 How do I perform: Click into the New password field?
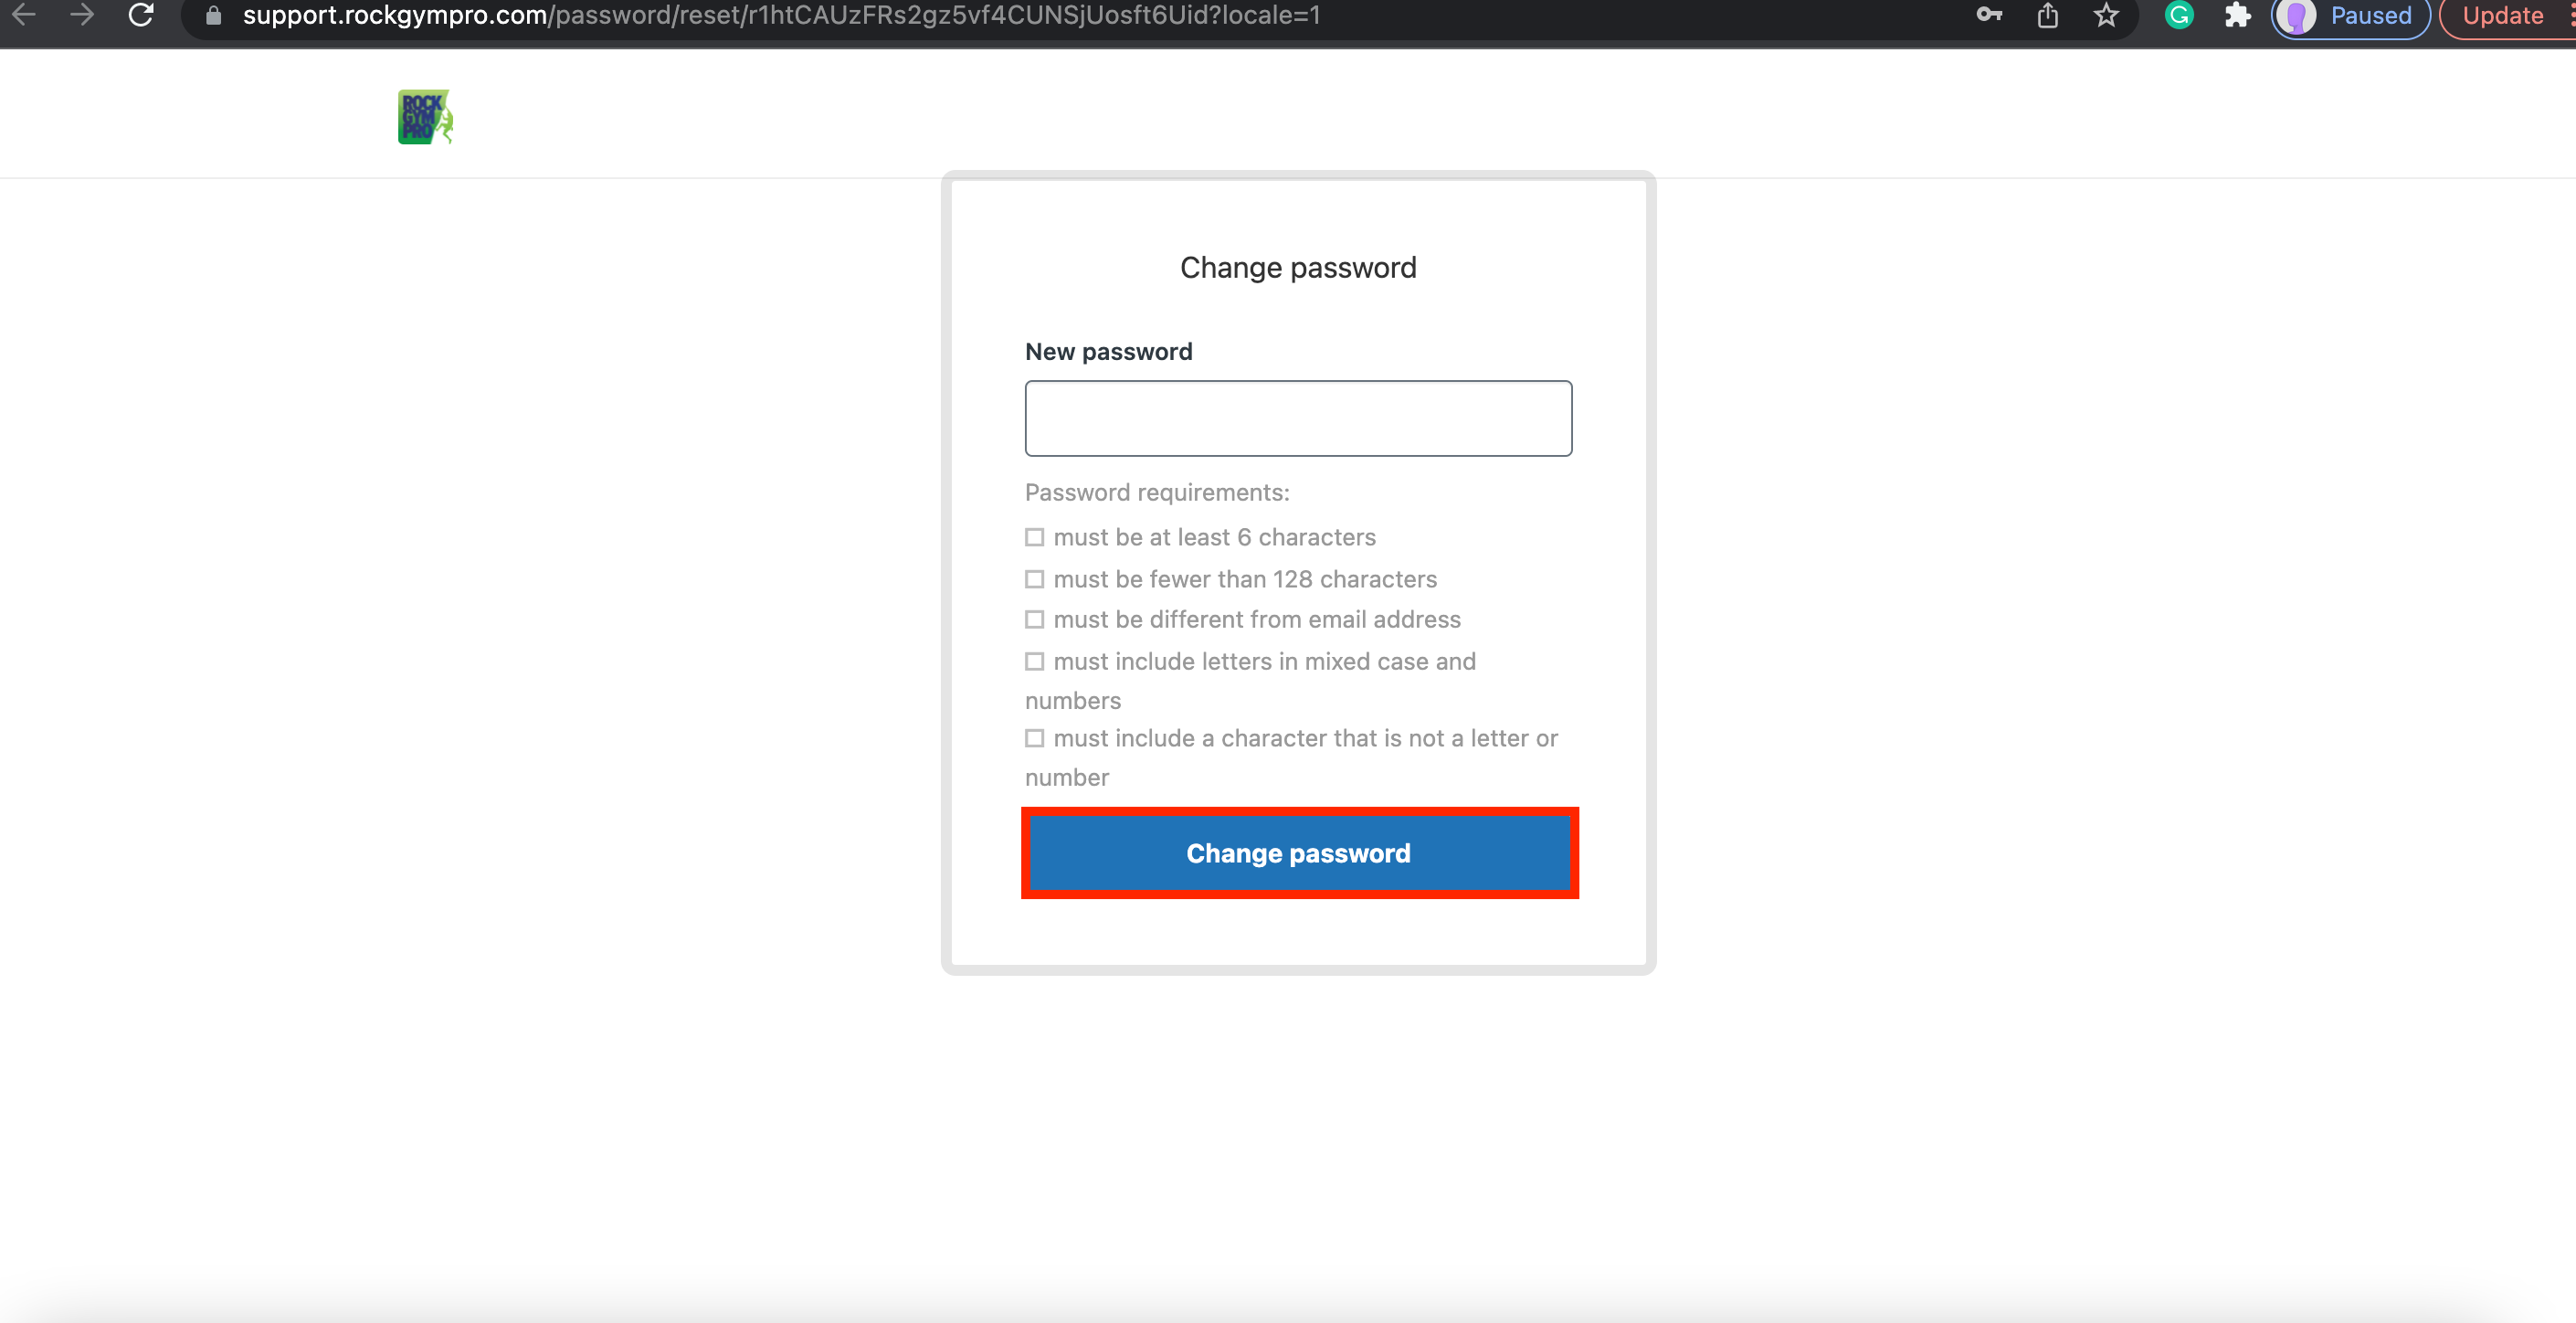pos(1298,418)
